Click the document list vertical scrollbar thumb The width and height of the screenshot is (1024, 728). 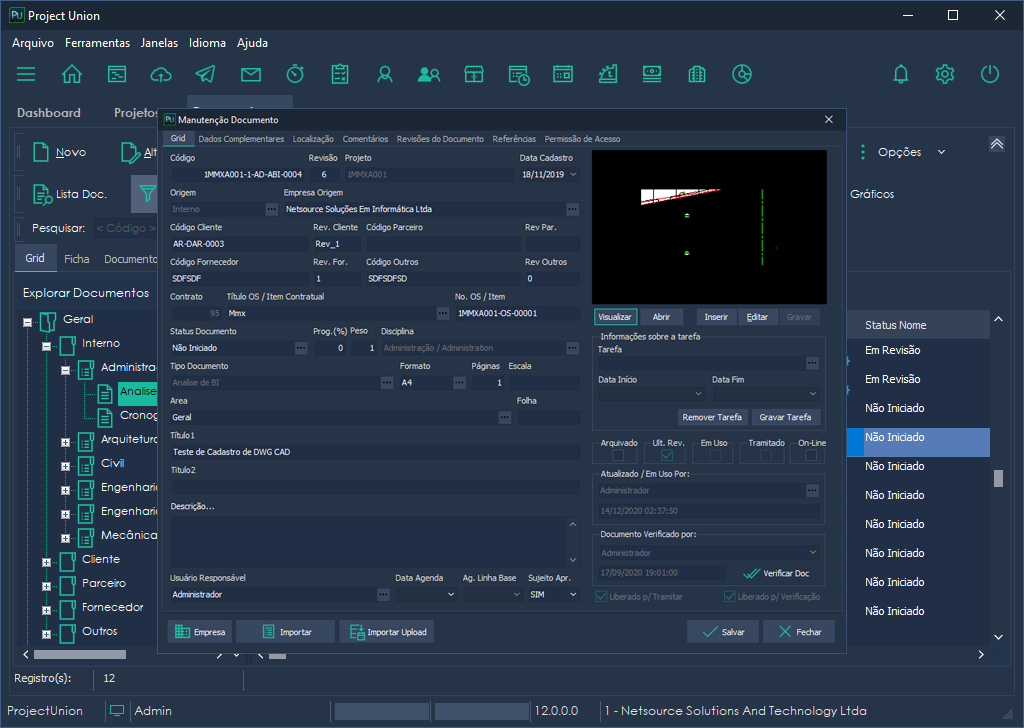click(x=997, y=478)
